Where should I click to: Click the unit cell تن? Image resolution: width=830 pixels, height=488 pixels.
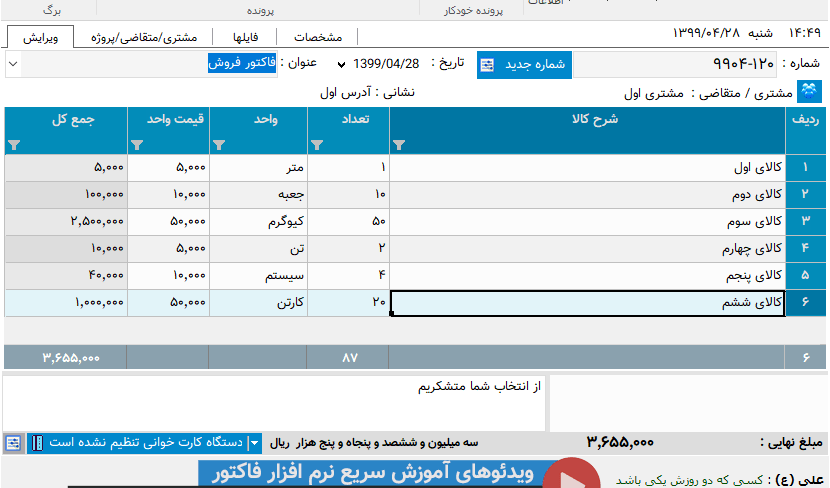(258, 248)
